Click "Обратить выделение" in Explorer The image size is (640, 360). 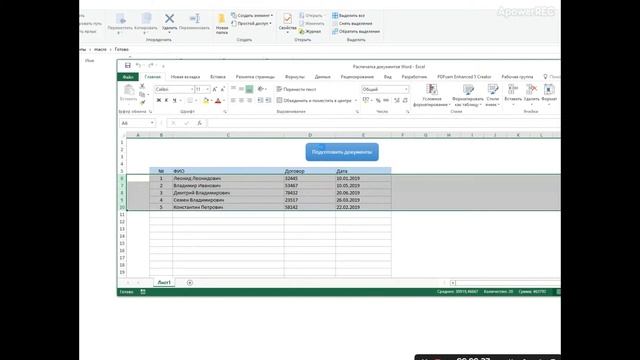356,31
